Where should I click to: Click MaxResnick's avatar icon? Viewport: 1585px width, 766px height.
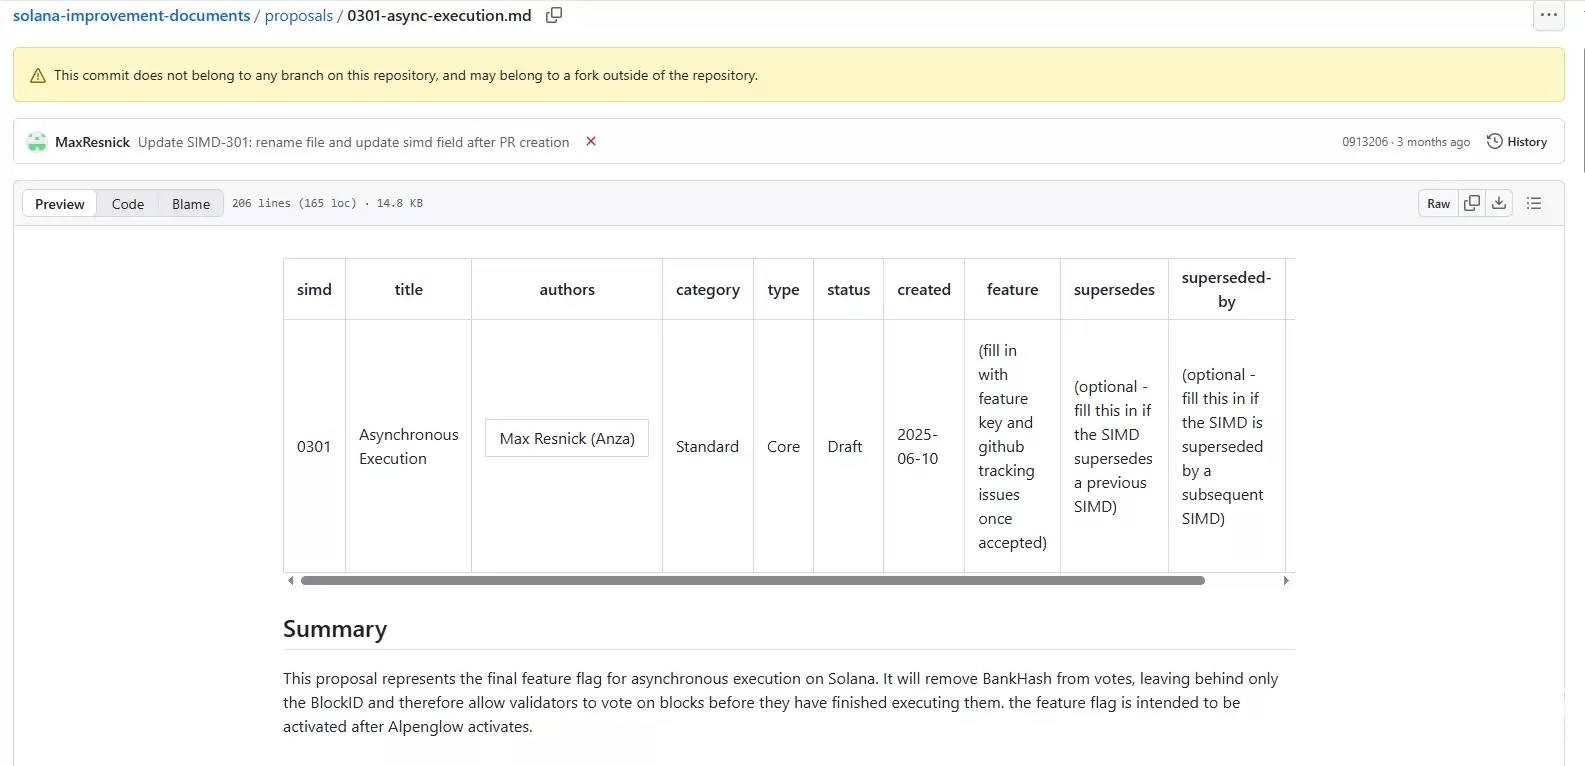37,142
